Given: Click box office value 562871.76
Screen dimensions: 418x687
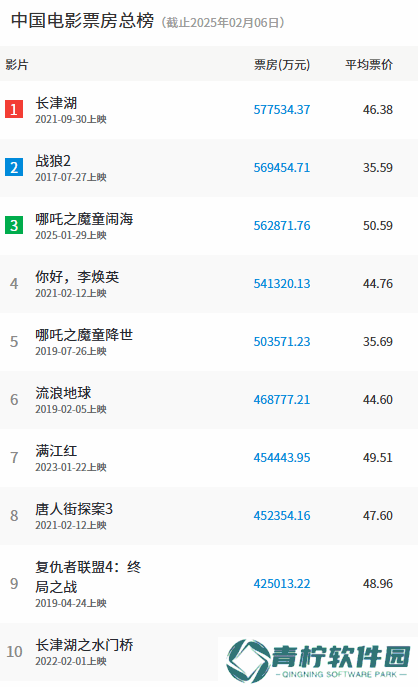Looking at the screenshot, I should tap(282, 226).
